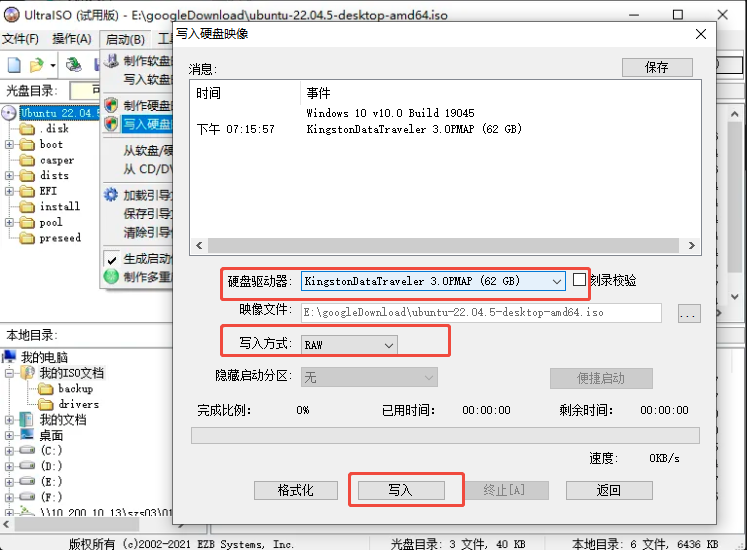Click the 光盘目录 input box
Image resolution: width=747 pixels, height=550 pixels.
[x=86, y=90]
